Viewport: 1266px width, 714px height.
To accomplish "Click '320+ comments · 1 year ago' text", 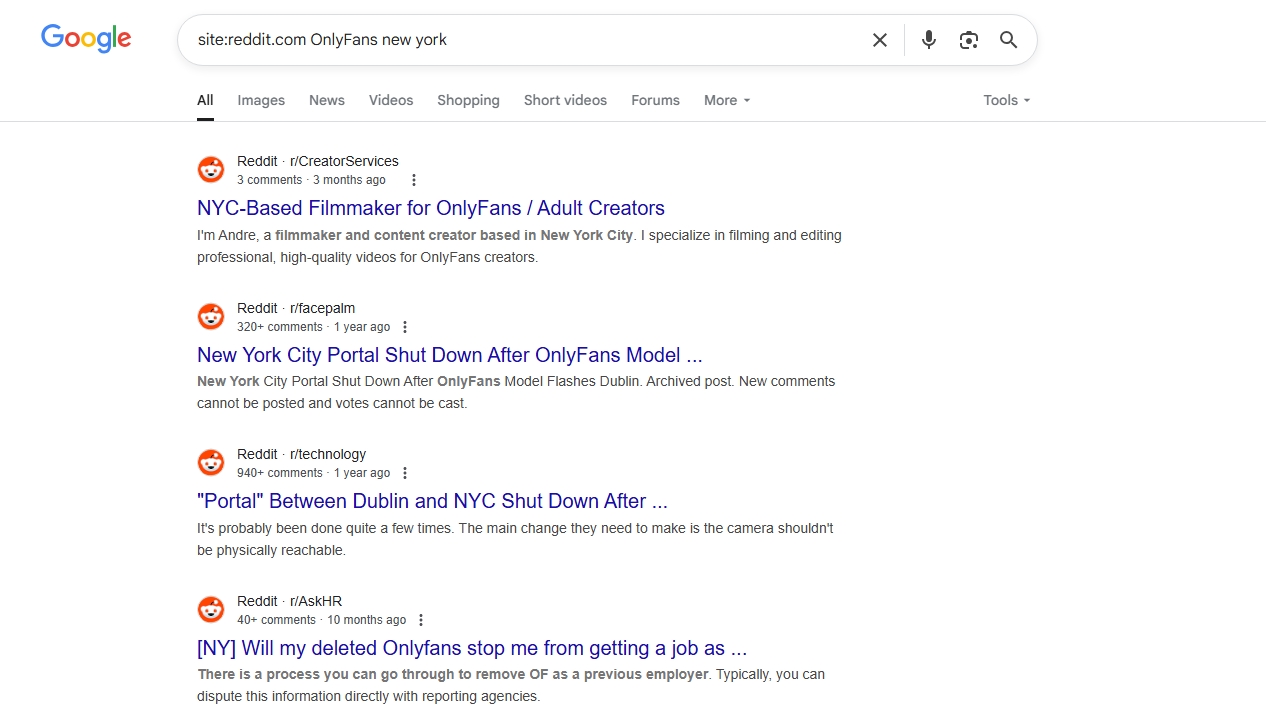I will [x=314, y=327].
